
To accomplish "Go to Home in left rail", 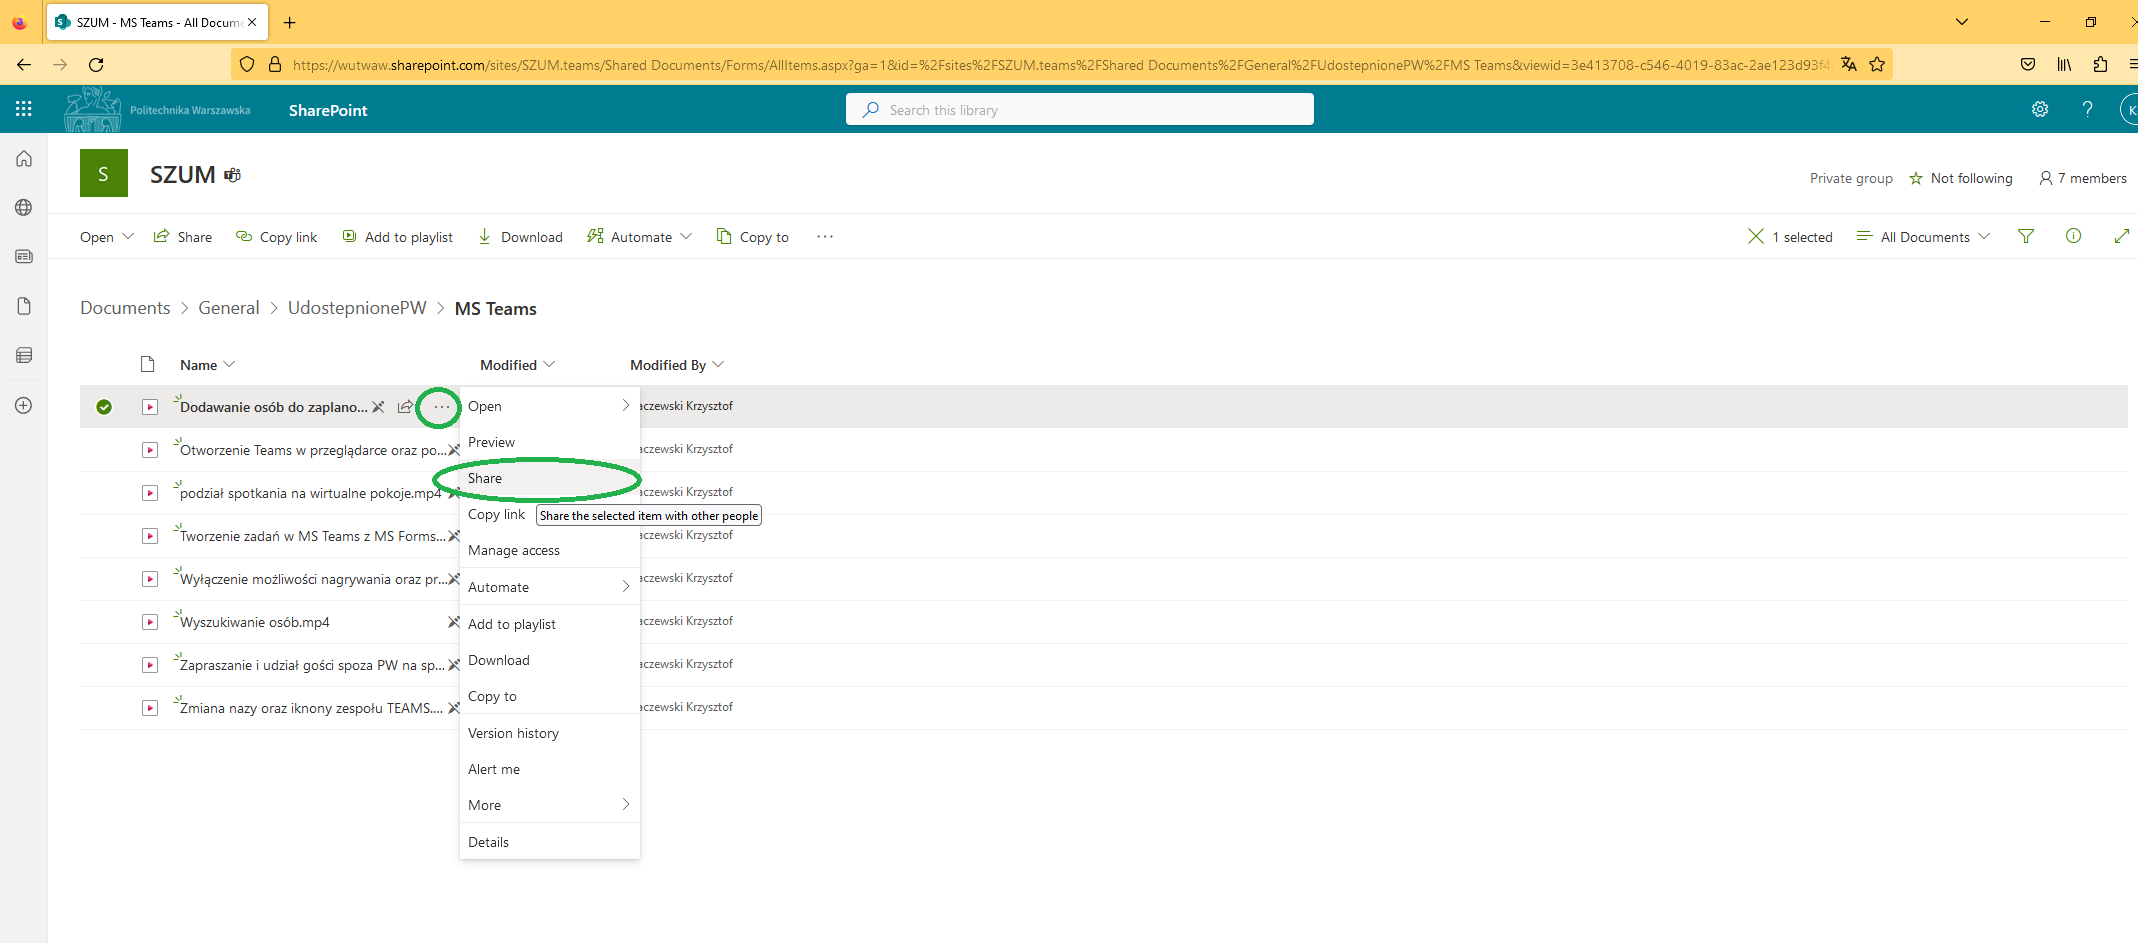I will click(24, 158).
